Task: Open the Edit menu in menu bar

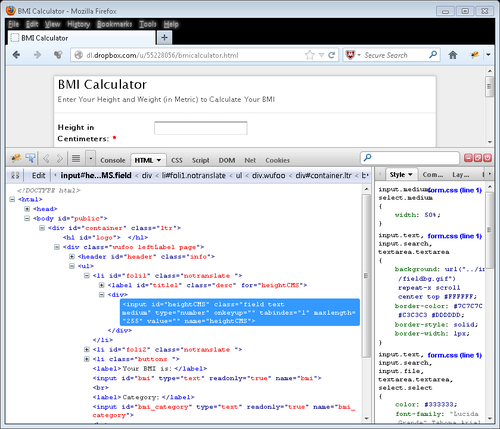Action: (32, 24)
